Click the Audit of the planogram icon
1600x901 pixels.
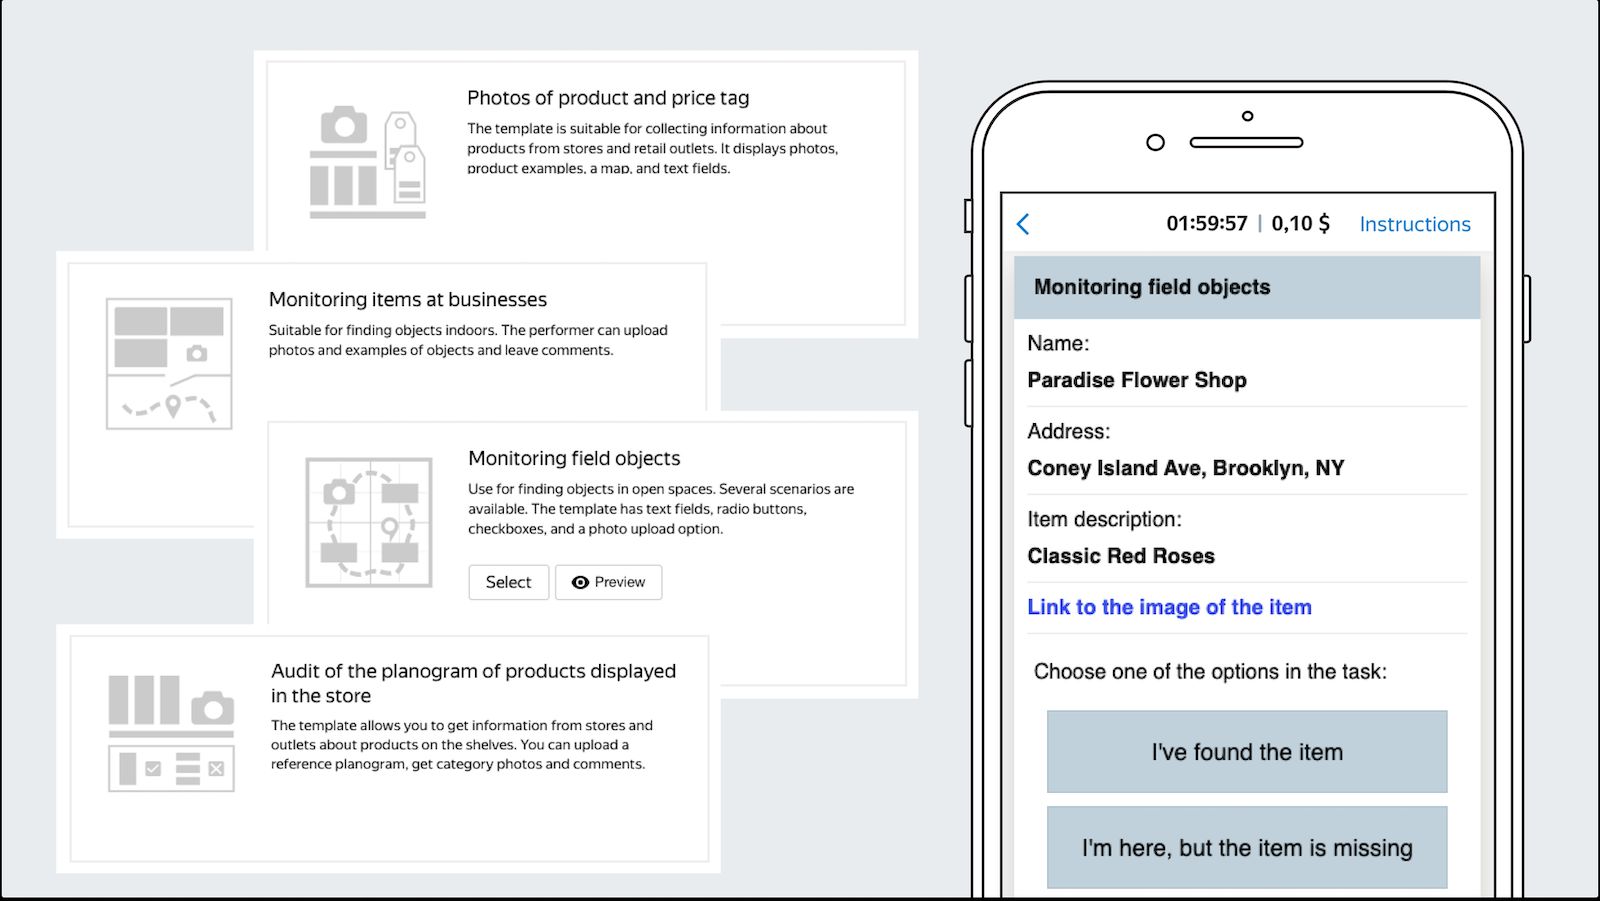[x=171, y=733]
